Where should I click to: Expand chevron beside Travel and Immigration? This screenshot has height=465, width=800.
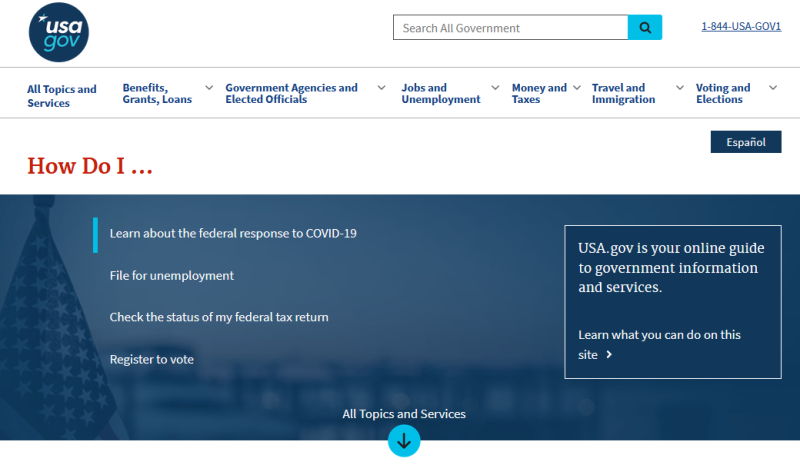pos(680,88)
